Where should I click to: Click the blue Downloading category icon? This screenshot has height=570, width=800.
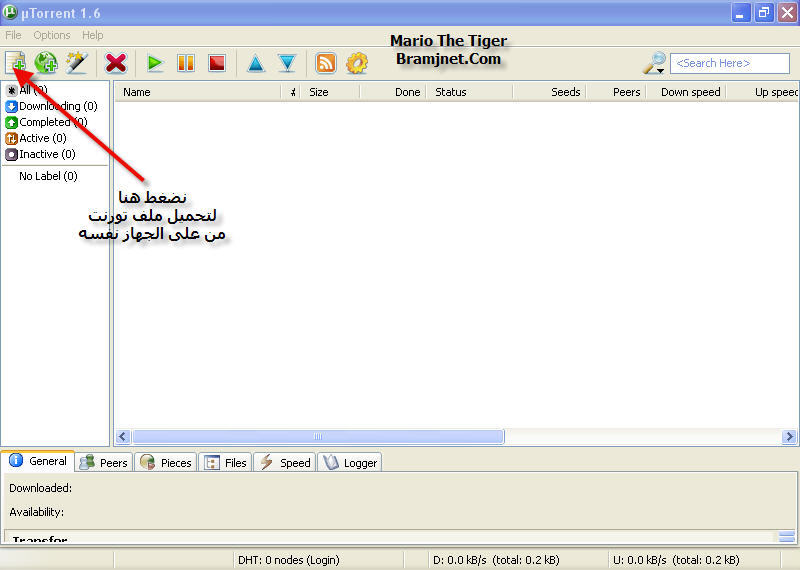(x=11, y=107)
